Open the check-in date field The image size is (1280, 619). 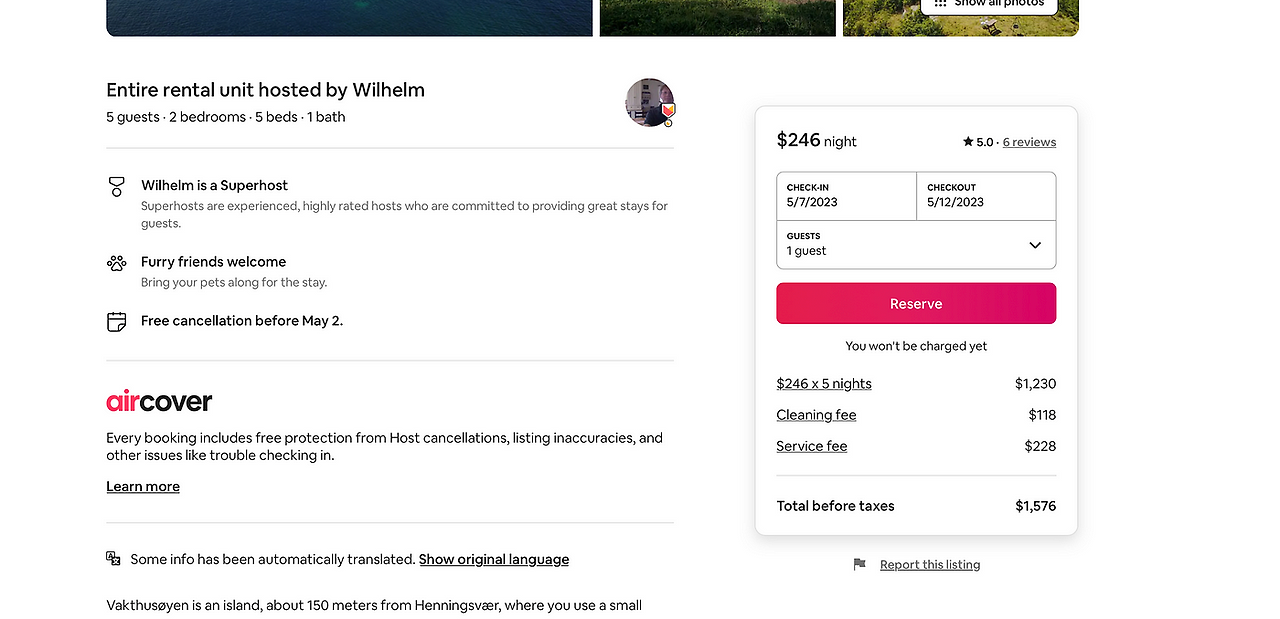coord(846,196)
